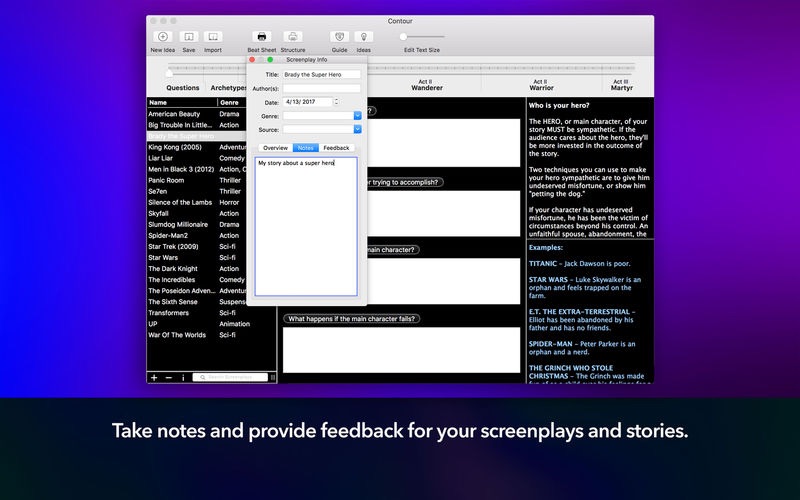
Task: Switch to the Overview tab
Action: point(276,148)
